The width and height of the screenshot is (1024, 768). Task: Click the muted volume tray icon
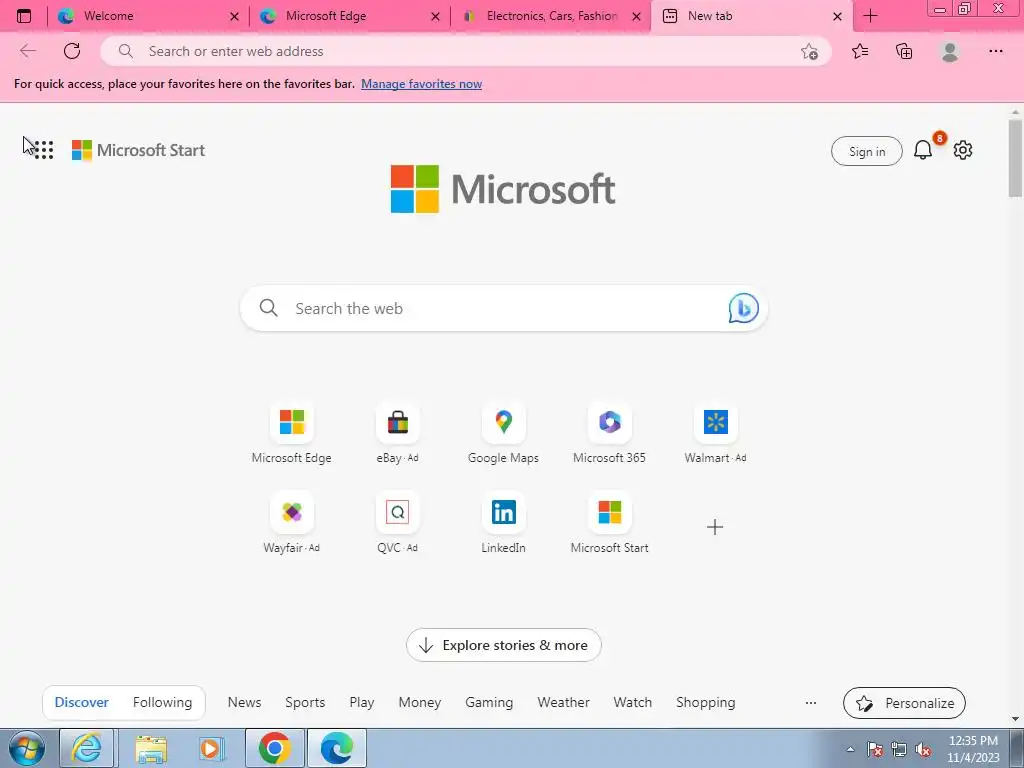click(923, 749)
